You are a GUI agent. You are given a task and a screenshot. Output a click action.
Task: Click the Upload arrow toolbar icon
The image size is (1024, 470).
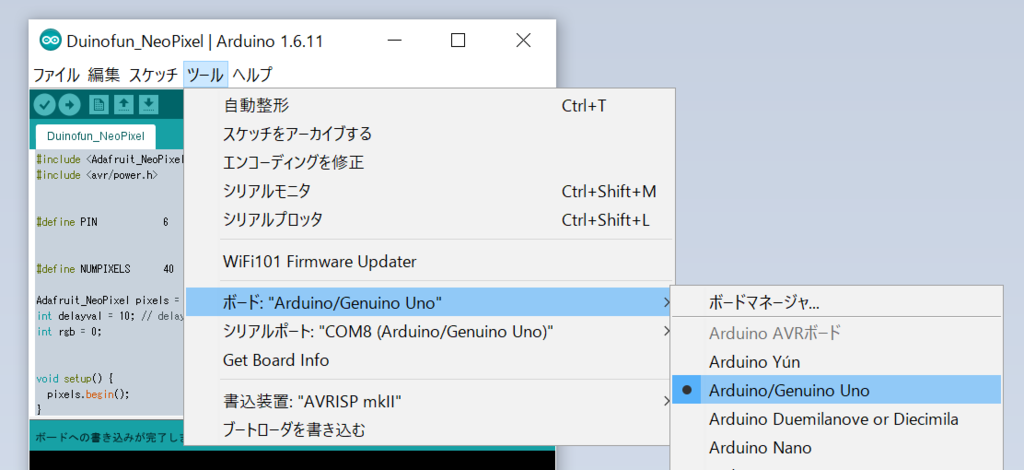[69, 104]
